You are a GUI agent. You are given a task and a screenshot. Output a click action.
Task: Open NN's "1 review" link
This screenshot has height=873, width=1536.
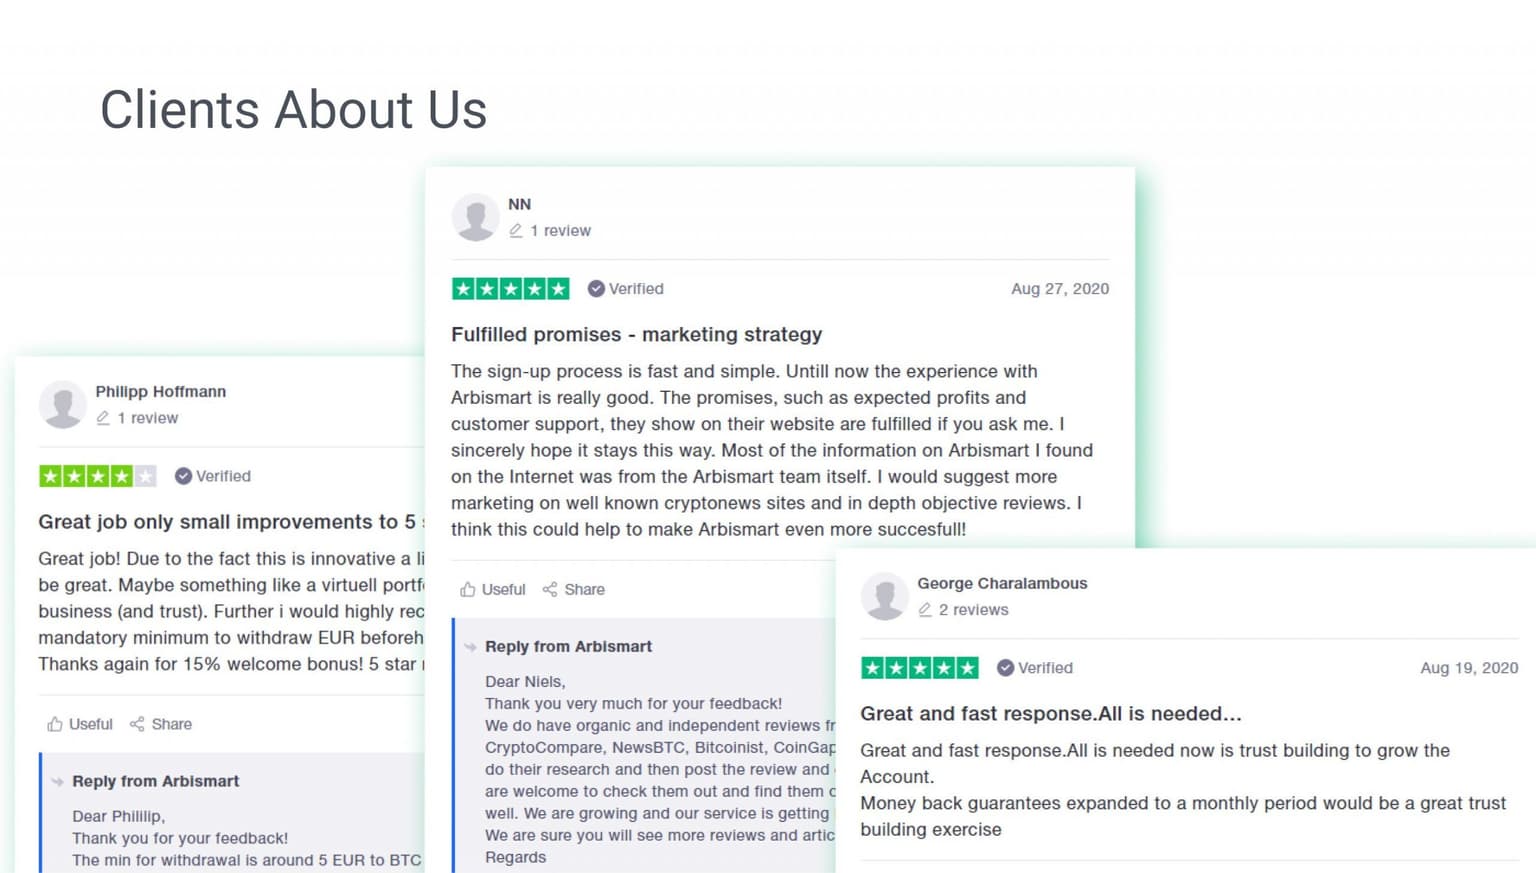pyautogui.click(x=560, y=231)
